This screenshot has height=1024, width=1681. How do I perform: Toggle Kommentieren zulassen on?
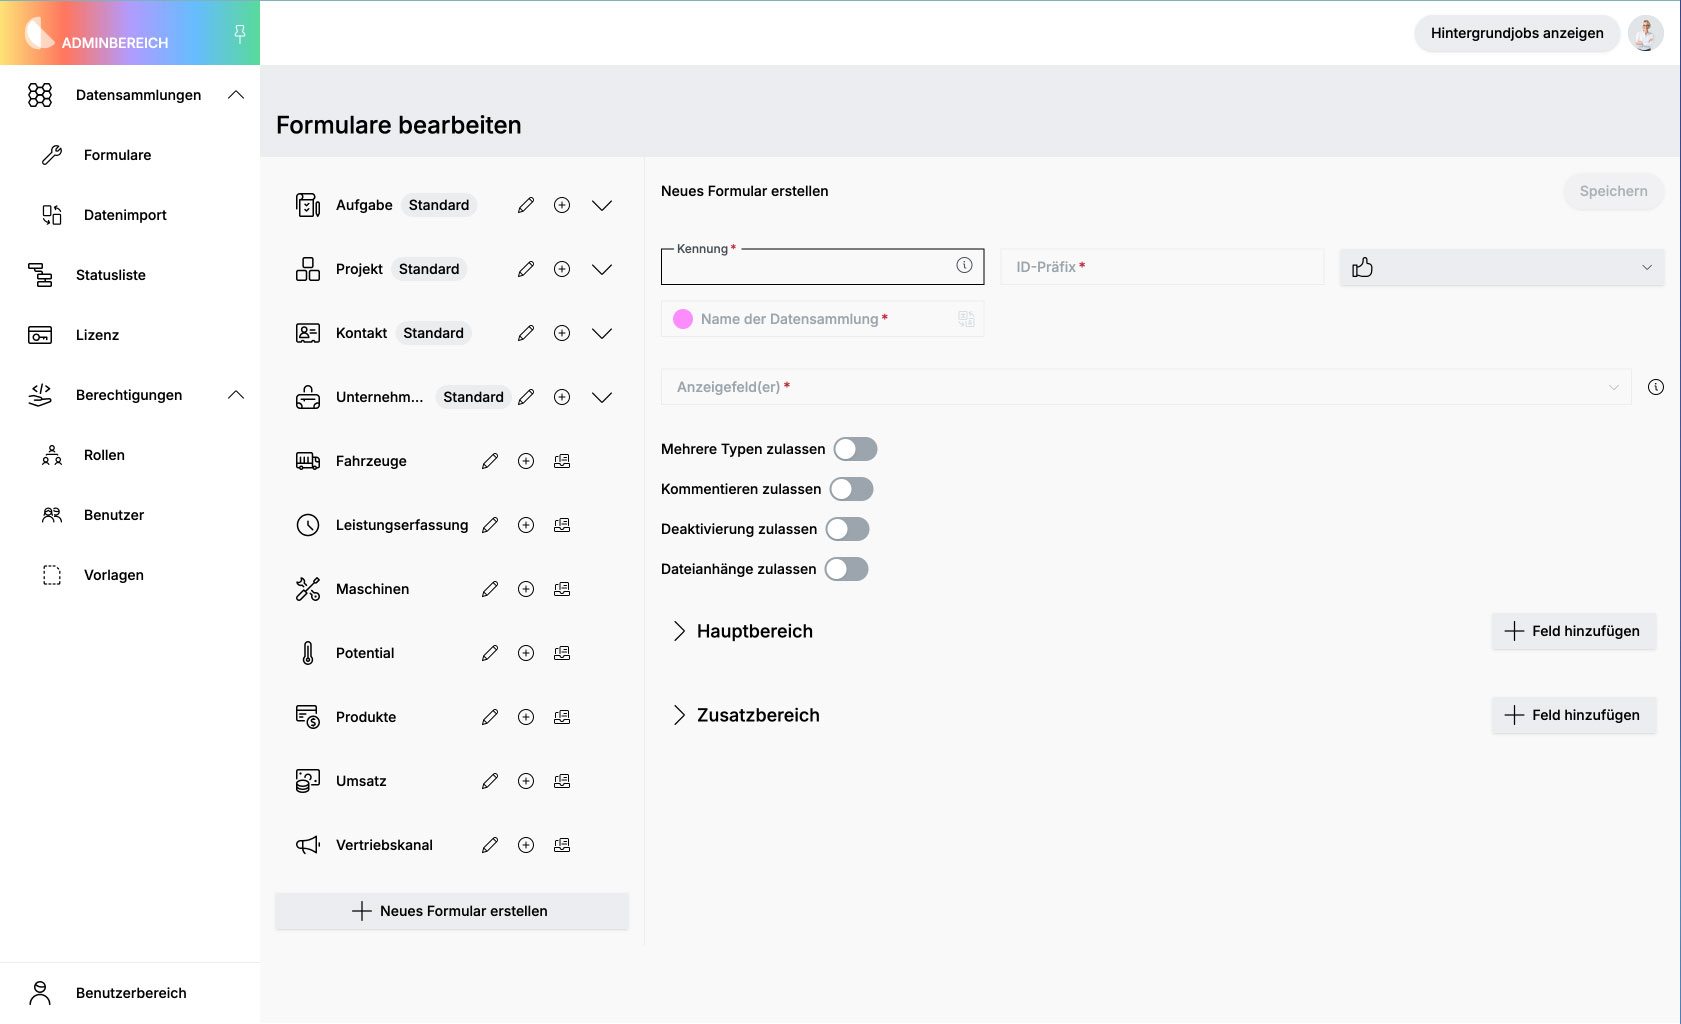[x=851, y=489]
